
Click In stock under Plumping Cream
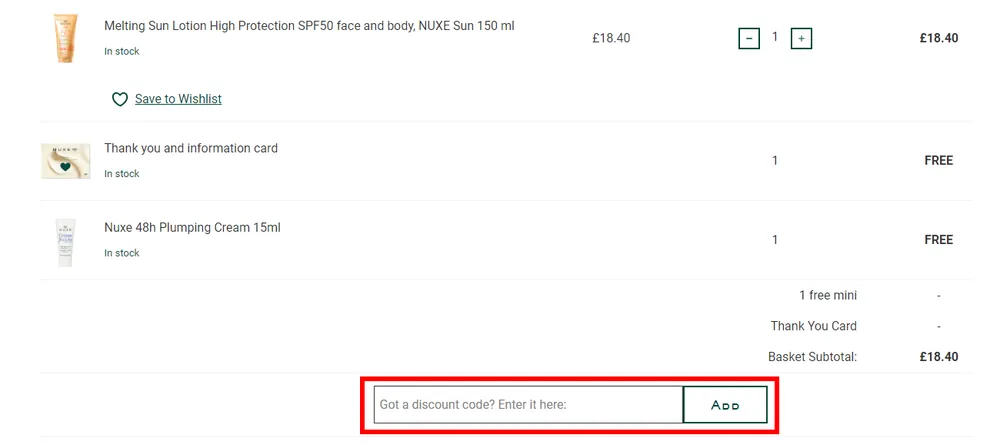[122, 253]
